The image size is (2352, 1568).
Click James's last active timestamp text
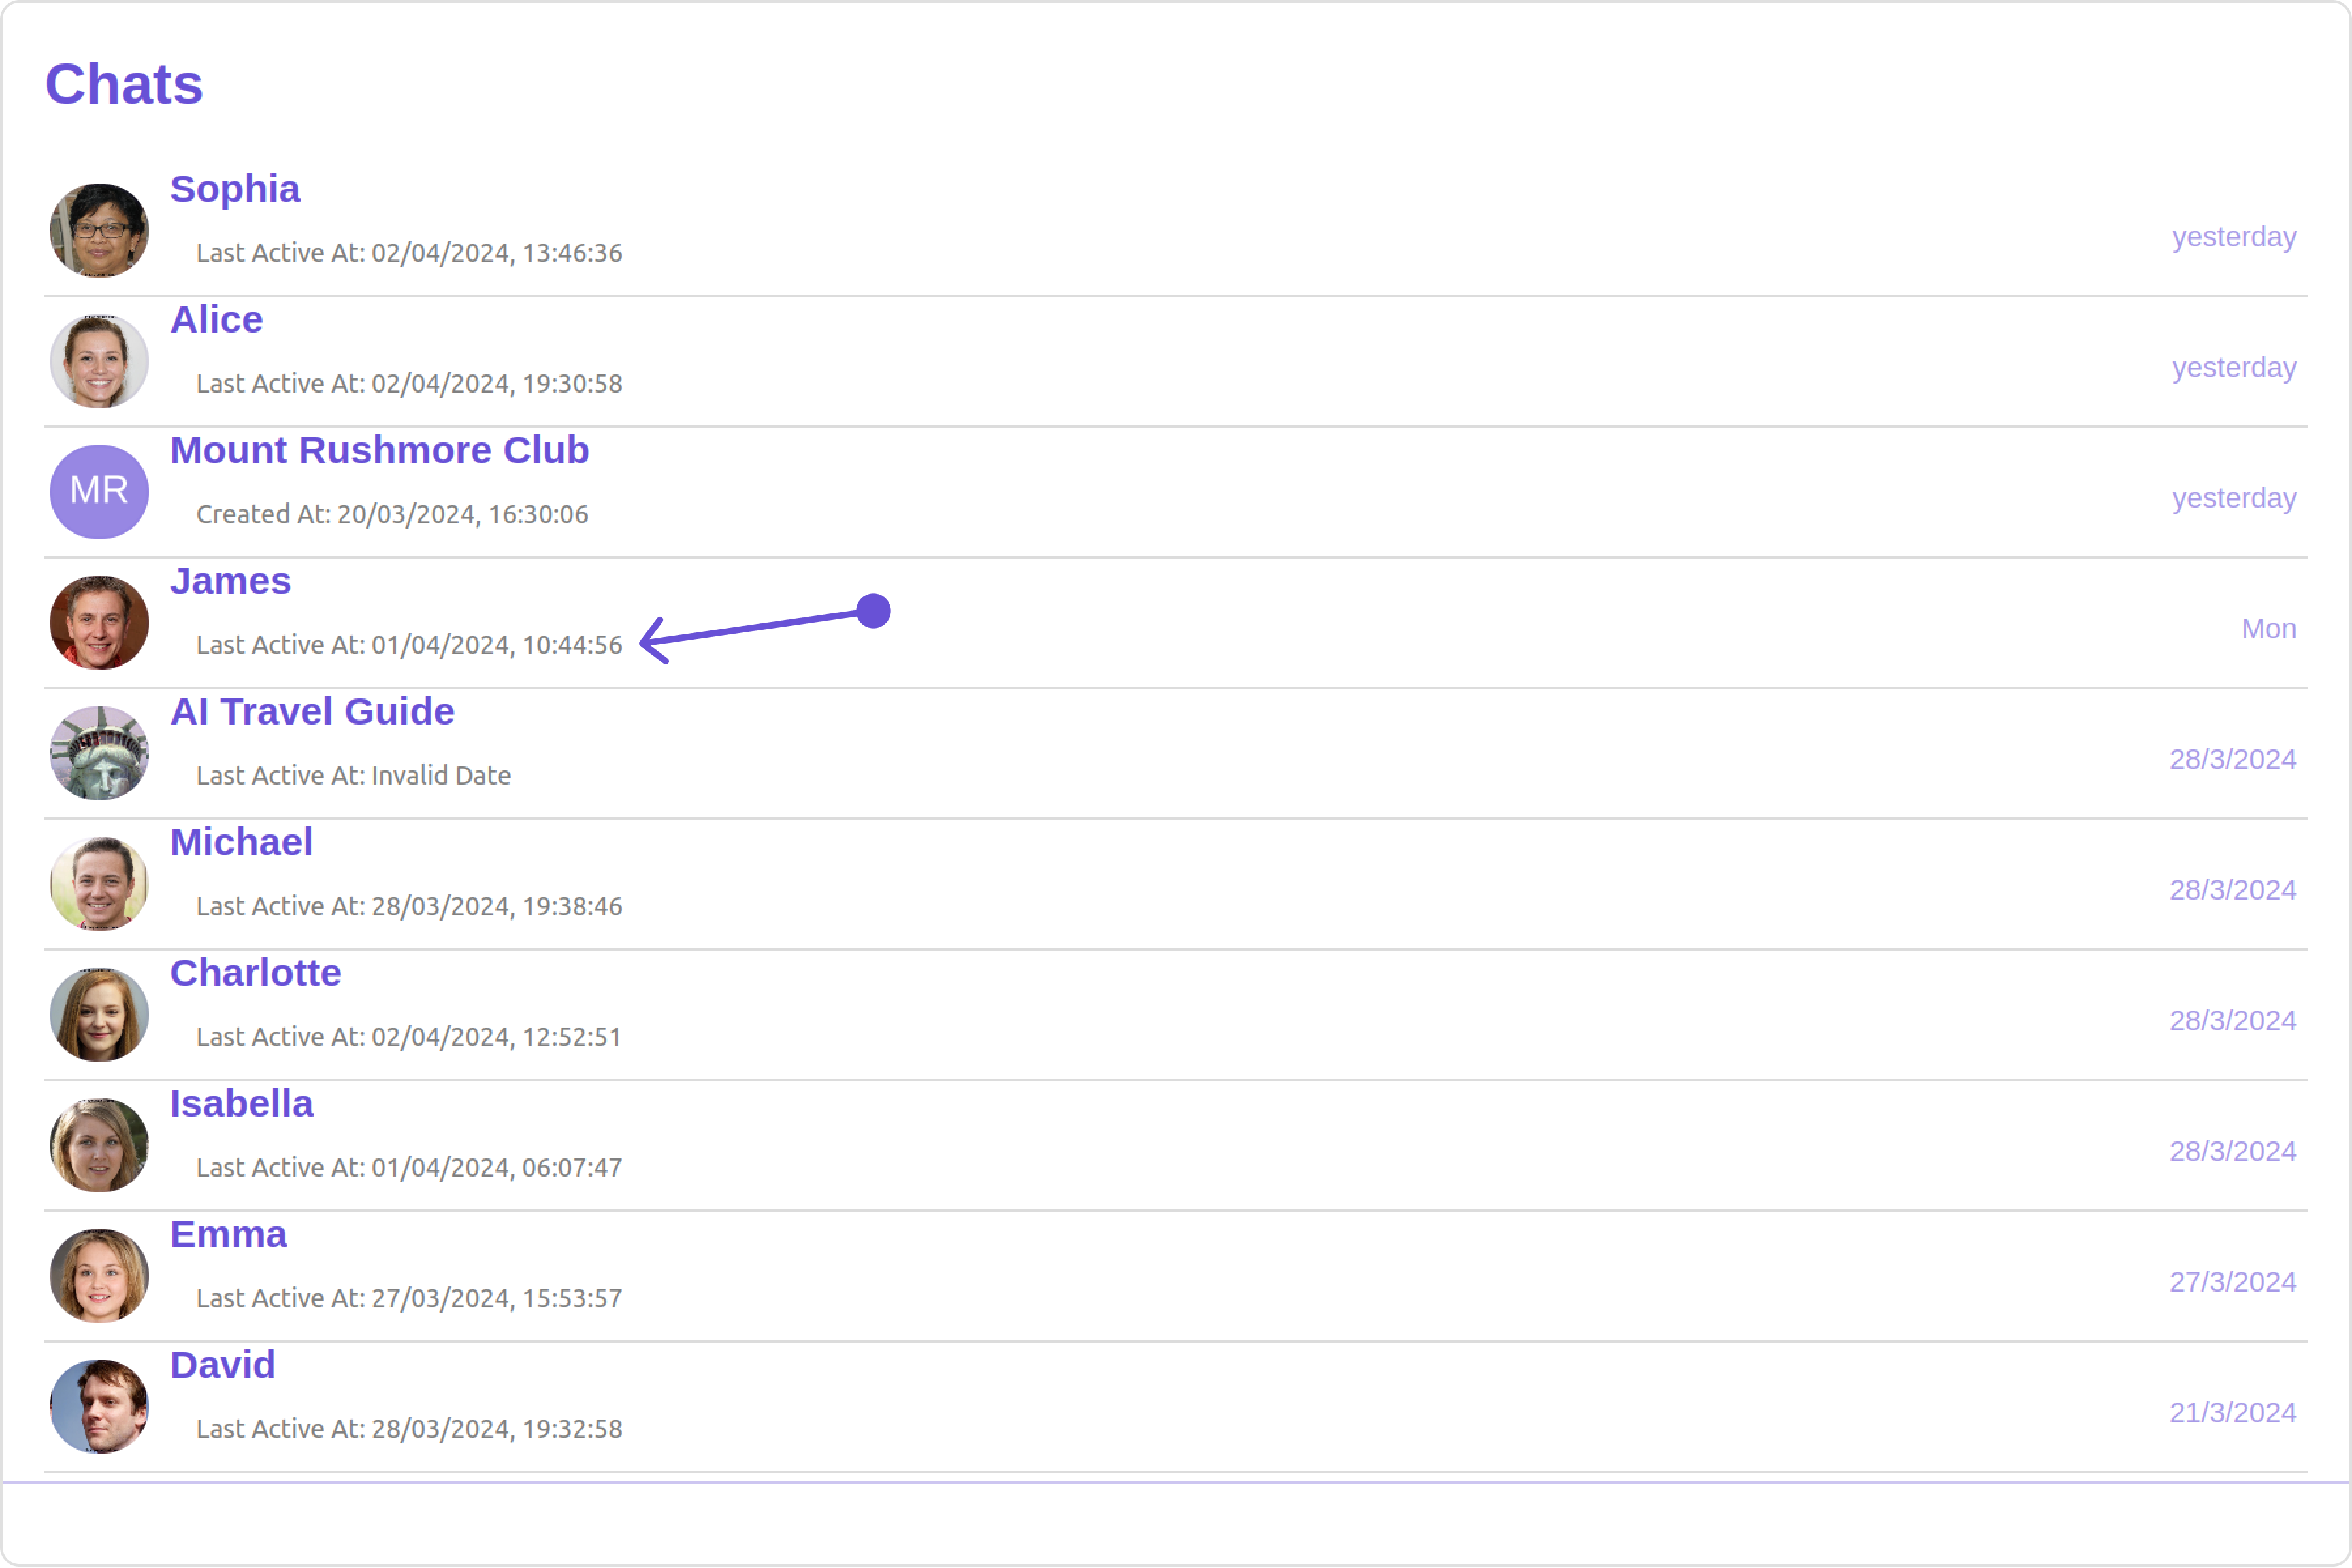[x=409, y=645]
